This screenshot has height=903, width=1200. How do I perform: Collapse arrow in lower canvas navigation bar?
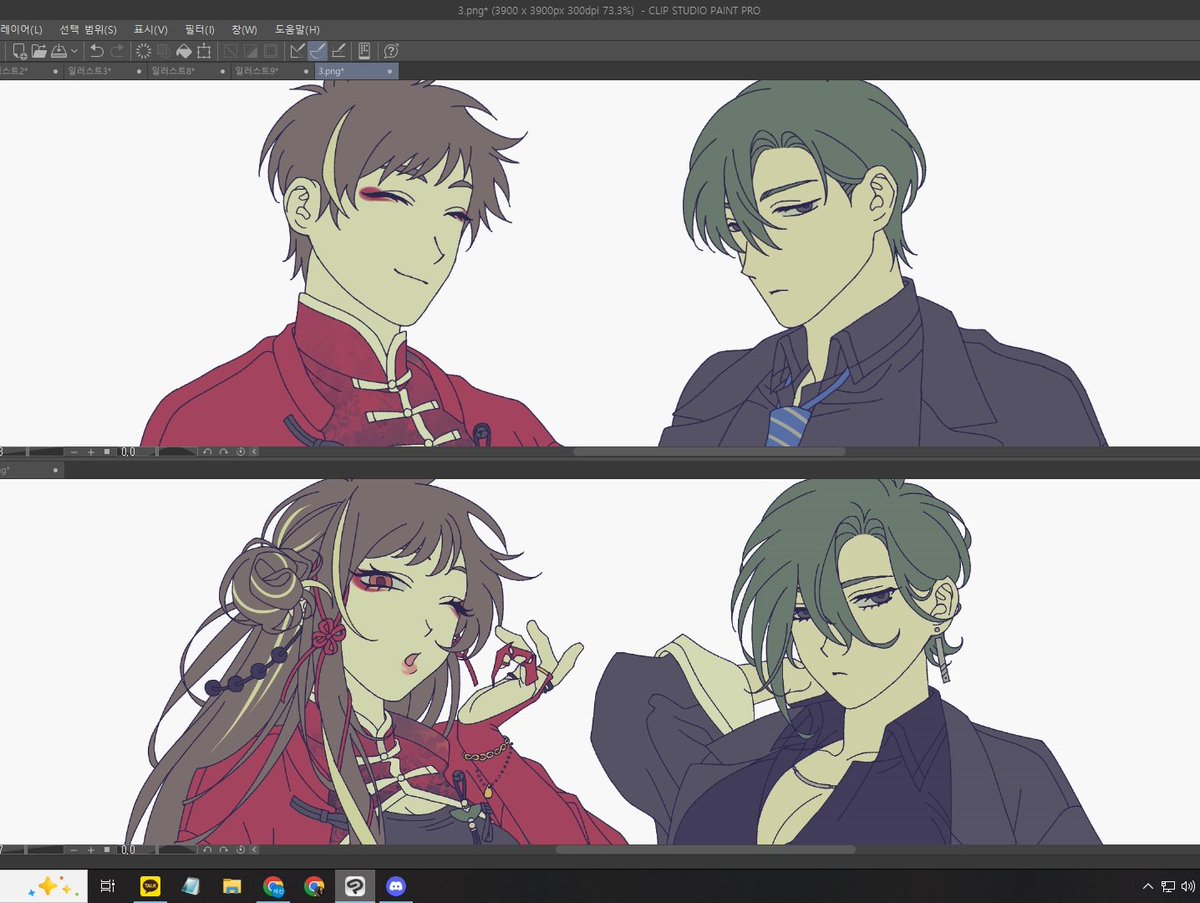click(254, 850)
